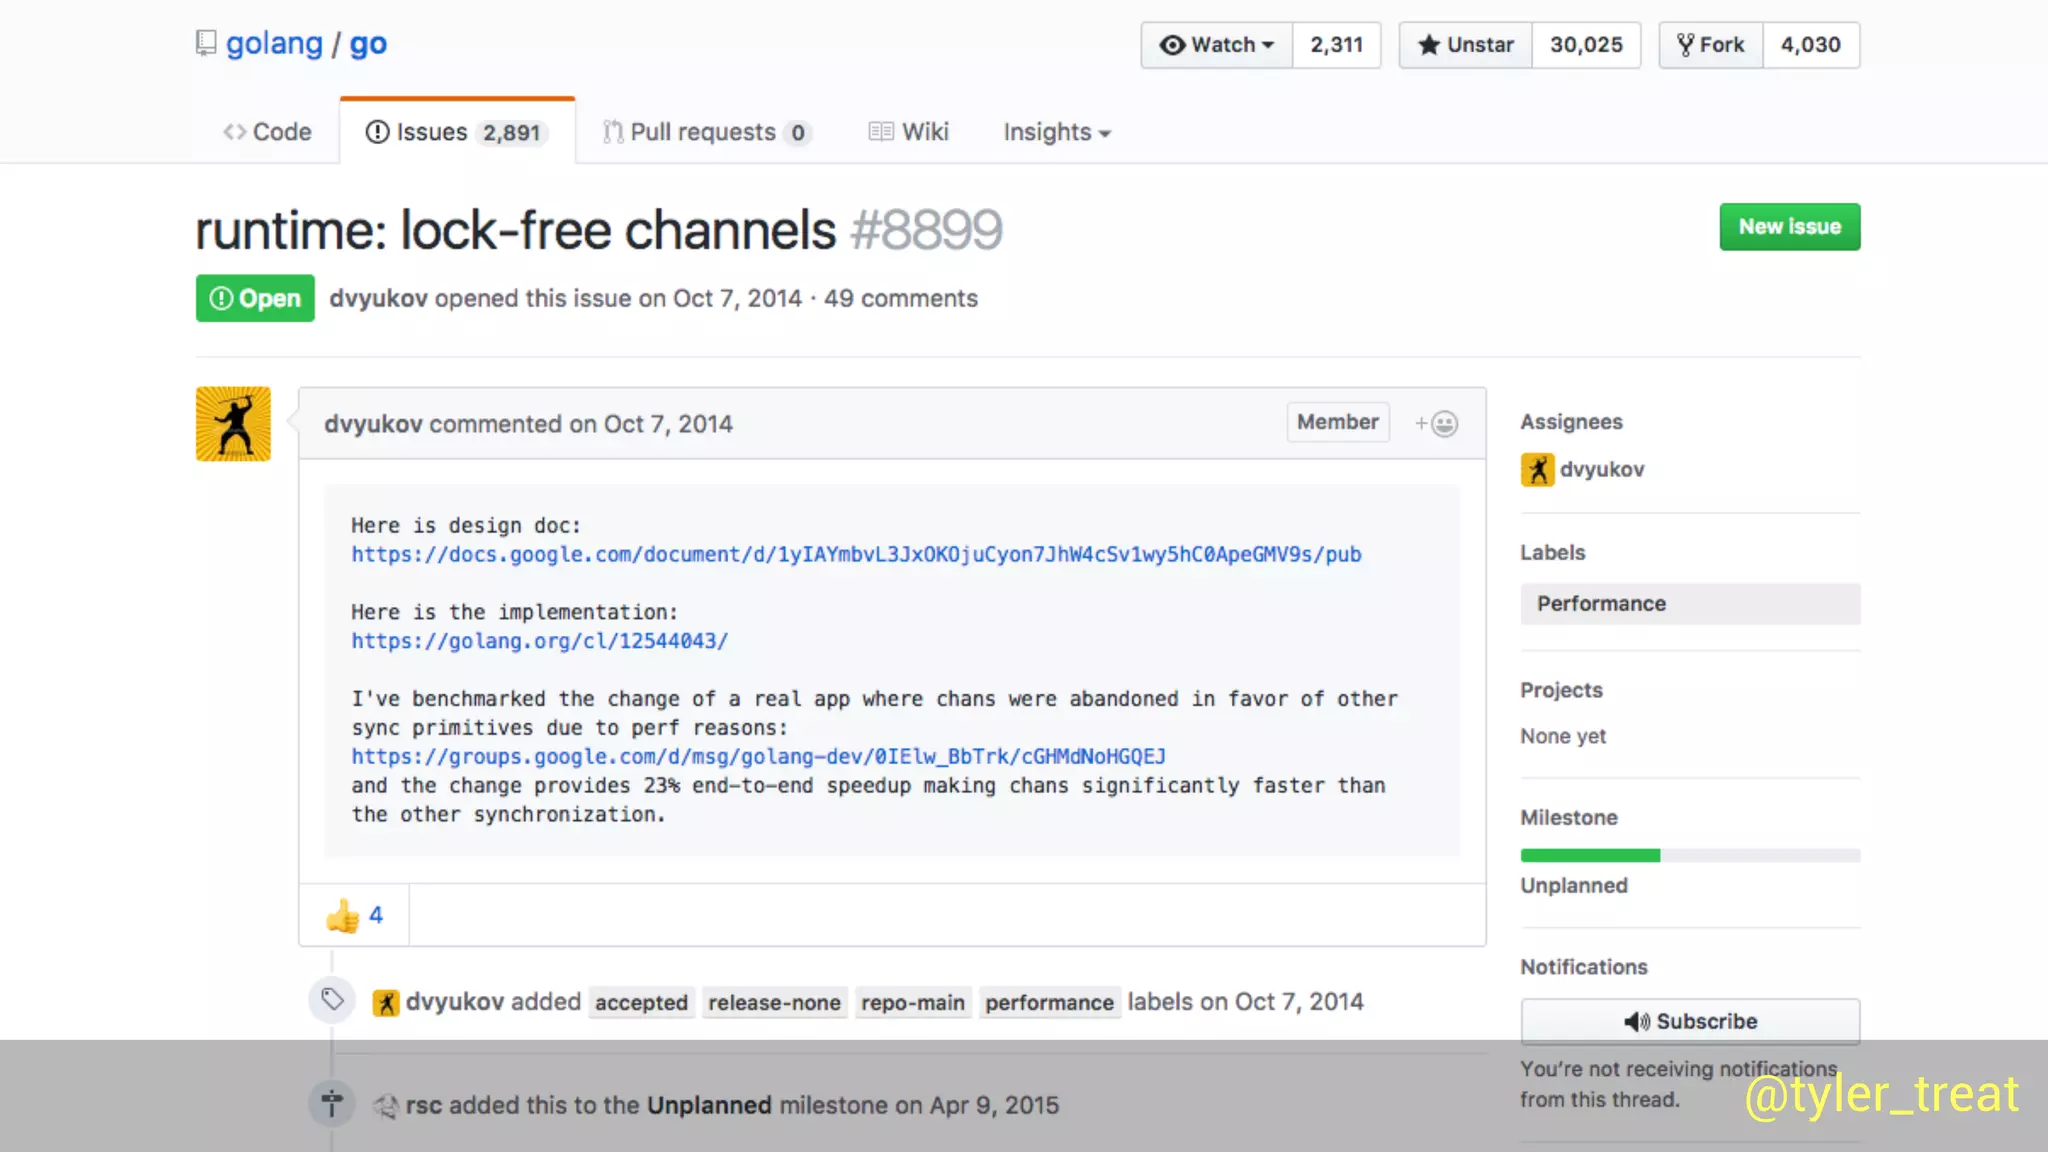Click the milestone signpost icon in the timeline
Image resolution: width=2048 pixels, height=1152 pixels.
pyautogui.click(x=333, y=1103)
